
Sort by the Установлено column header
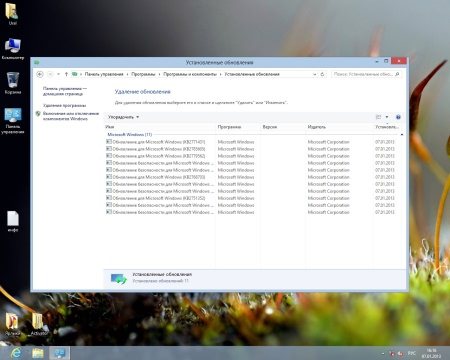[x=387, y=127]
